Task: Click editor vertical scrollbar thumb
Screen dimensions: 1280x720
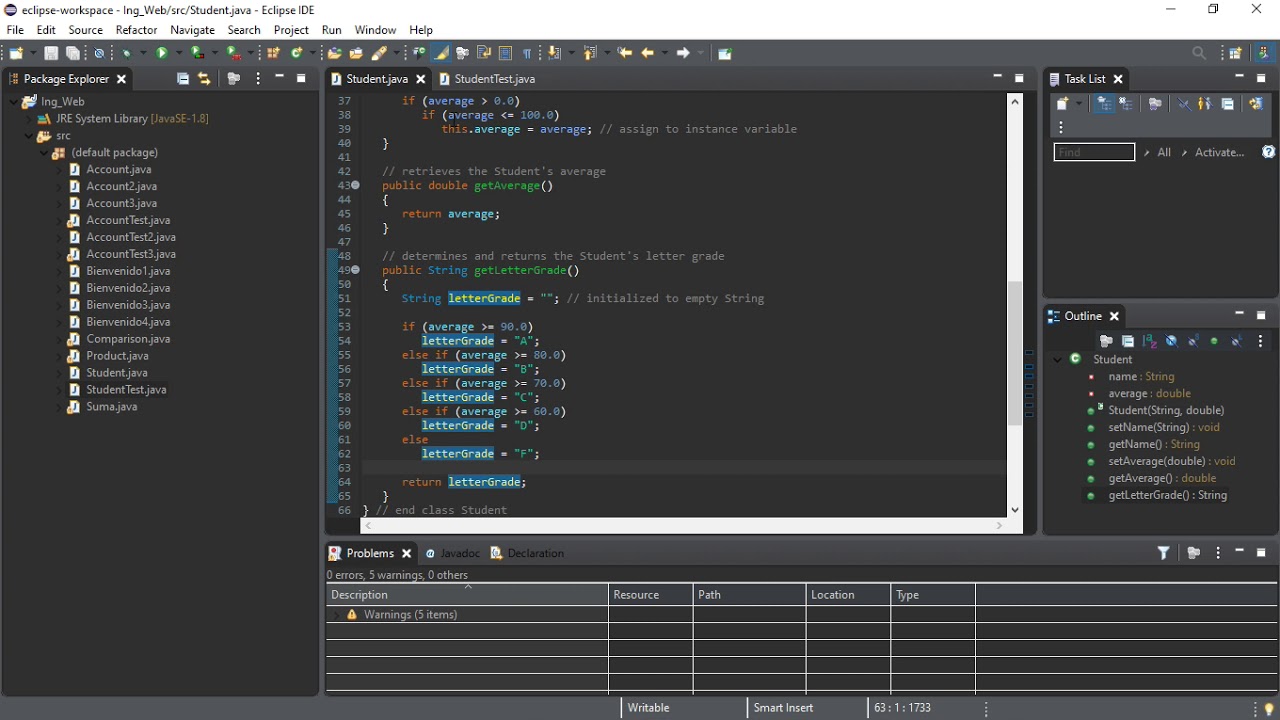Action: pos(1015,352)
